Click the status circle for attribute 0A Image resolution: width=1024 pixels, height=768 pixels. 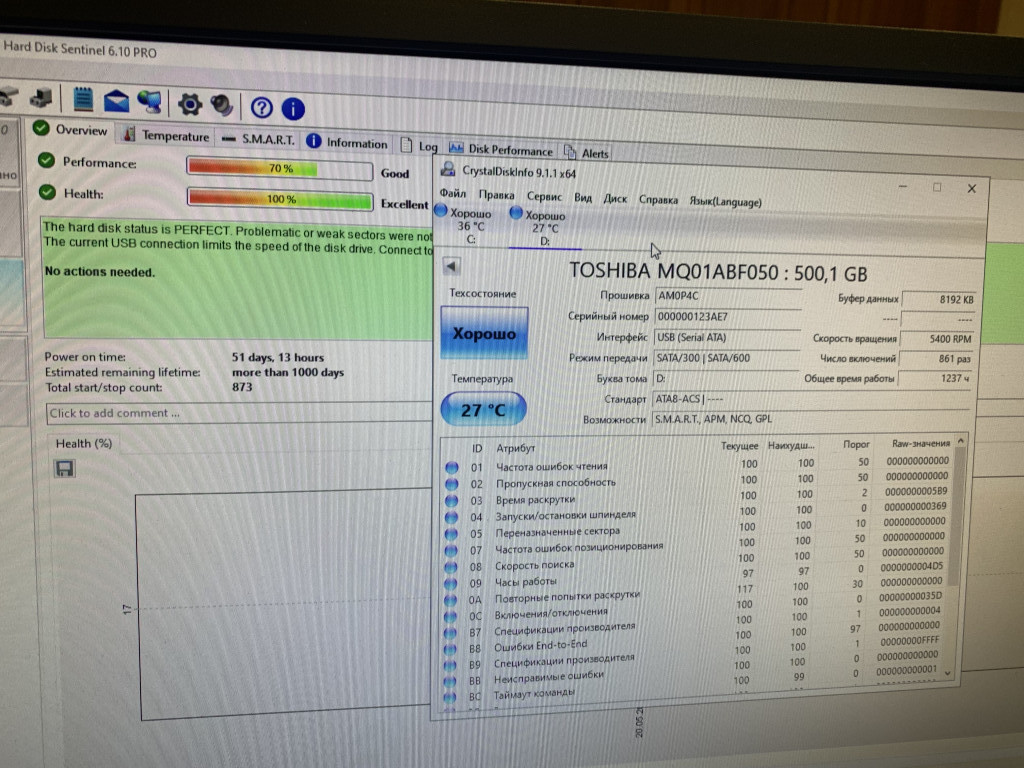451,600
